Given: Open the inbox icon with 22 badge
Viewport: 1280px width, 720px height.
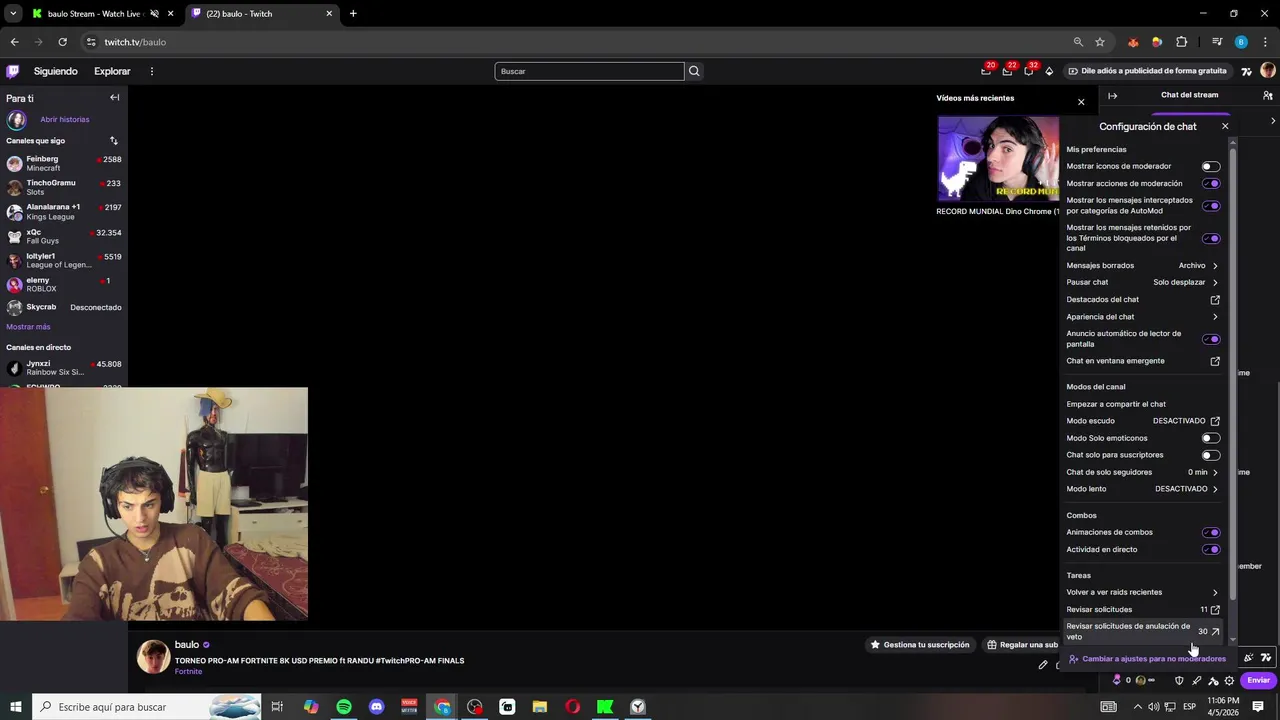Looking at the screenshot, I should point(1008,71).
